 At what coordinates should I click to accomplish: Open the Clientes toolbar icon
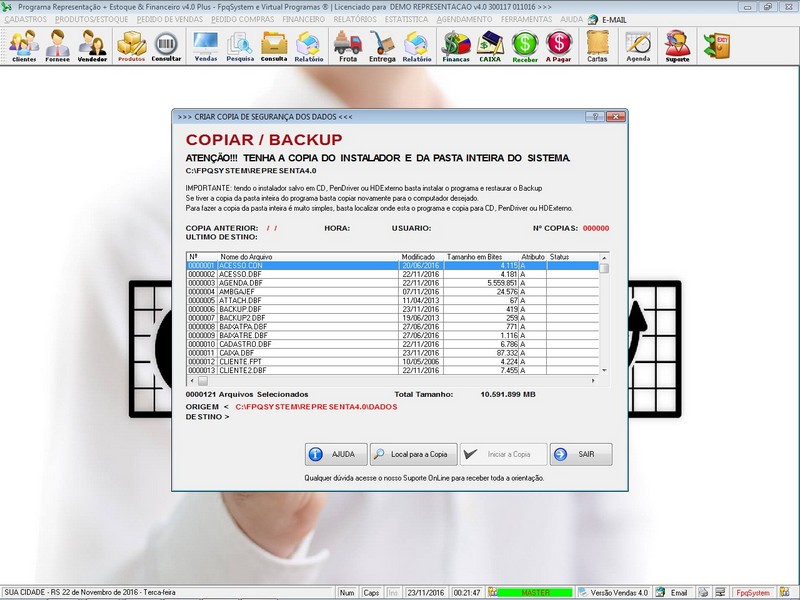click(x=24, y=46)
